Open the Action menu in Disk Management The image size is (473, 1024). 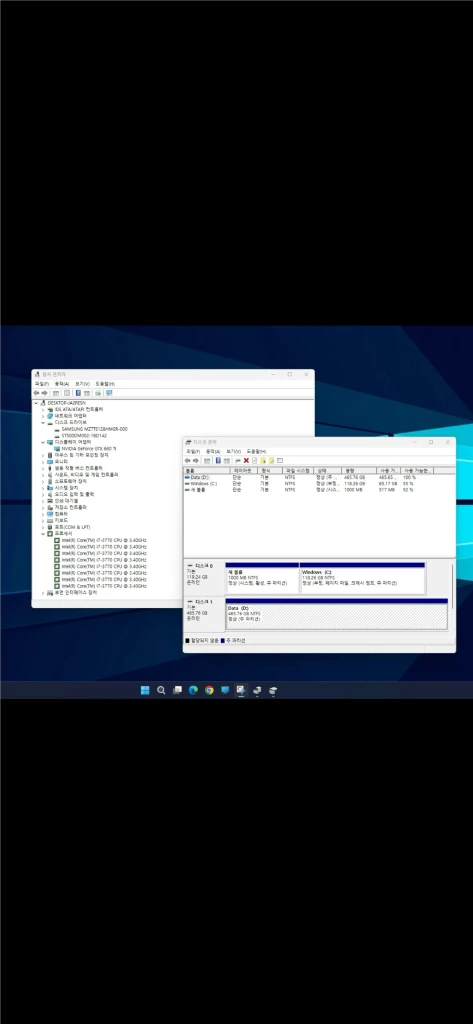pos(214,451)
